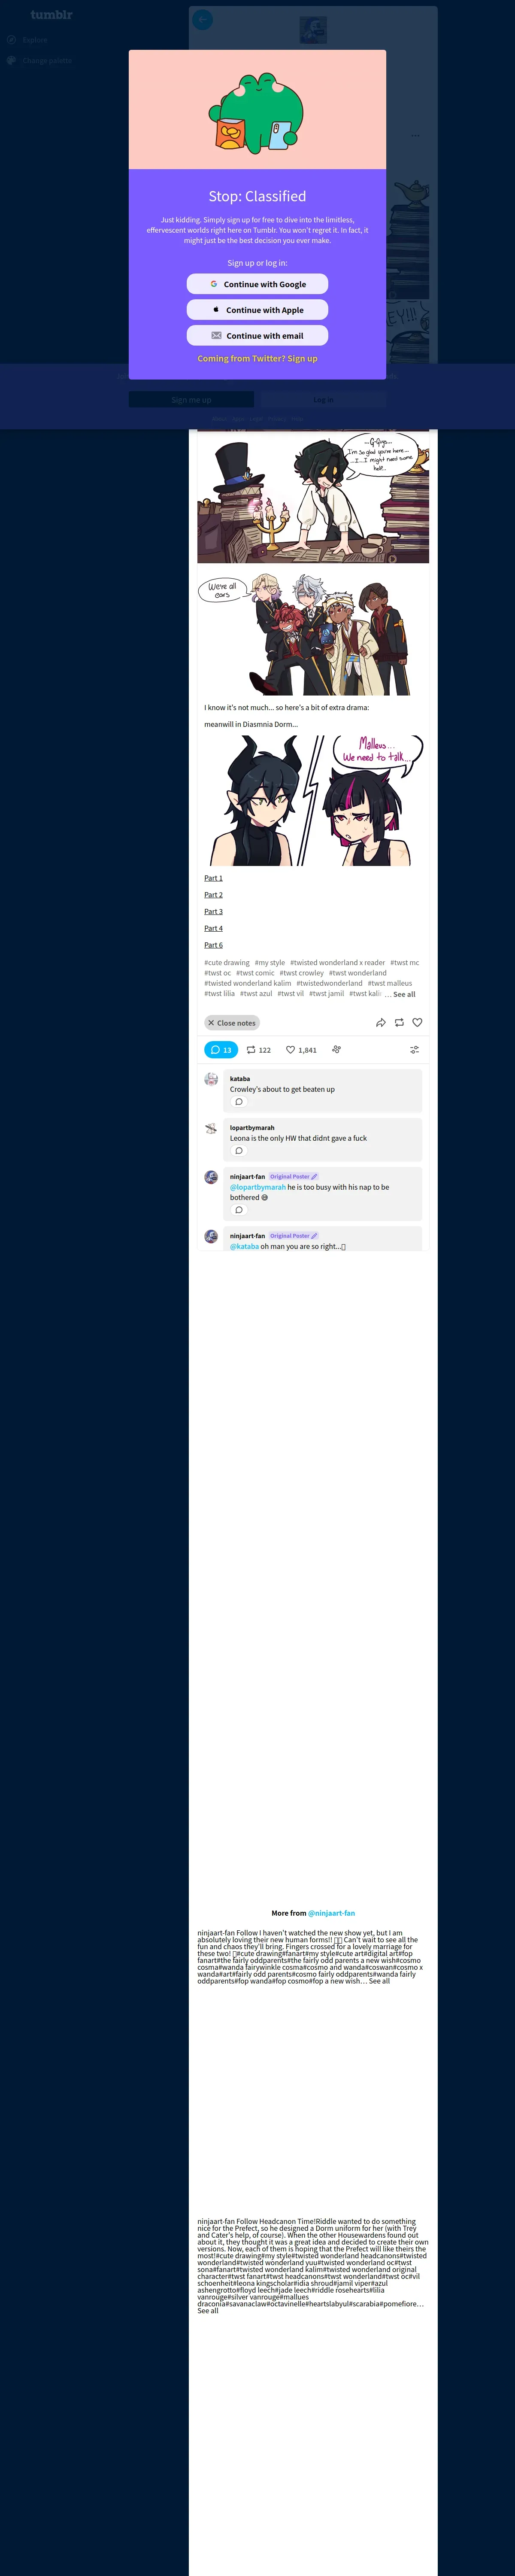Screen dimensions: 515x2576
Task: Select the 122 reblogs tab
Action: pos(259,1050)
